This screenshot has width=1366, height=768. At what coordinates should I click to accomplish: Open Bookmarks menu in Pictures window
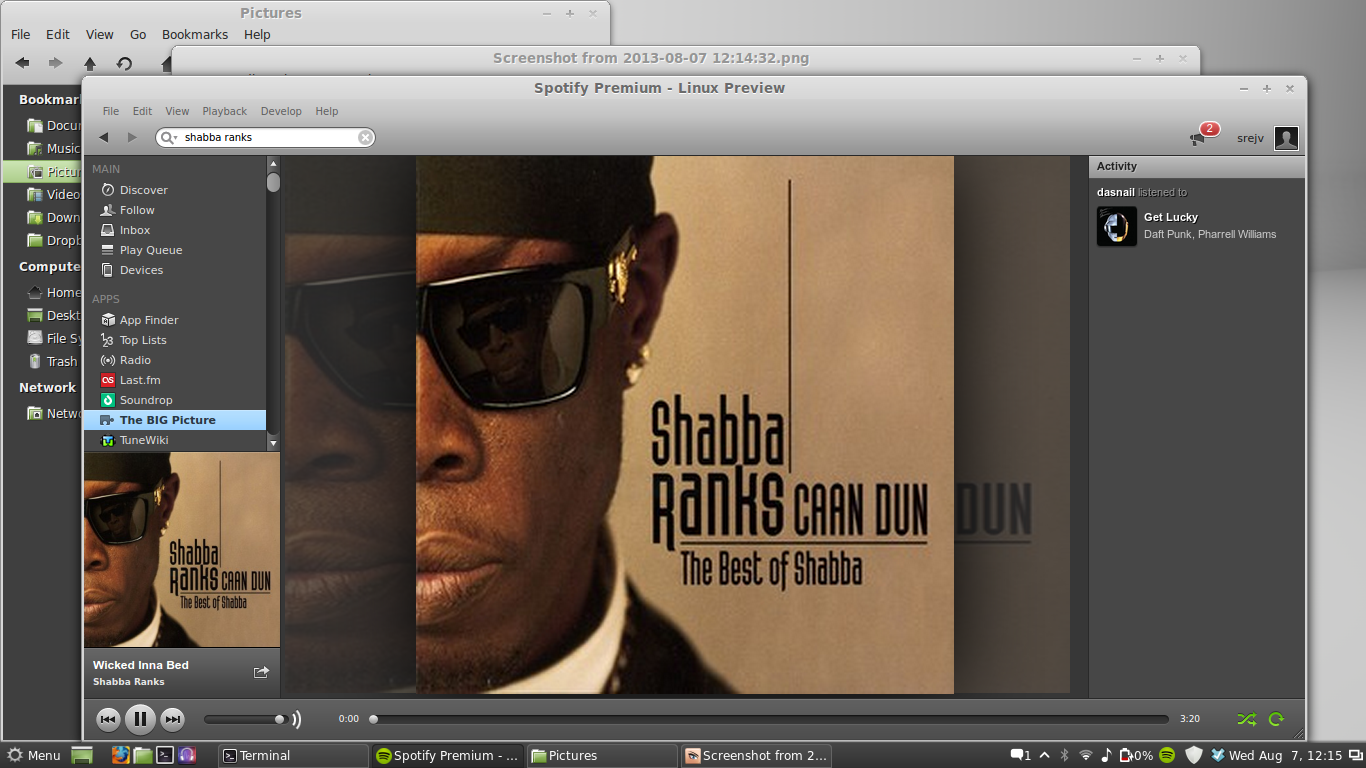click(195, 34)
